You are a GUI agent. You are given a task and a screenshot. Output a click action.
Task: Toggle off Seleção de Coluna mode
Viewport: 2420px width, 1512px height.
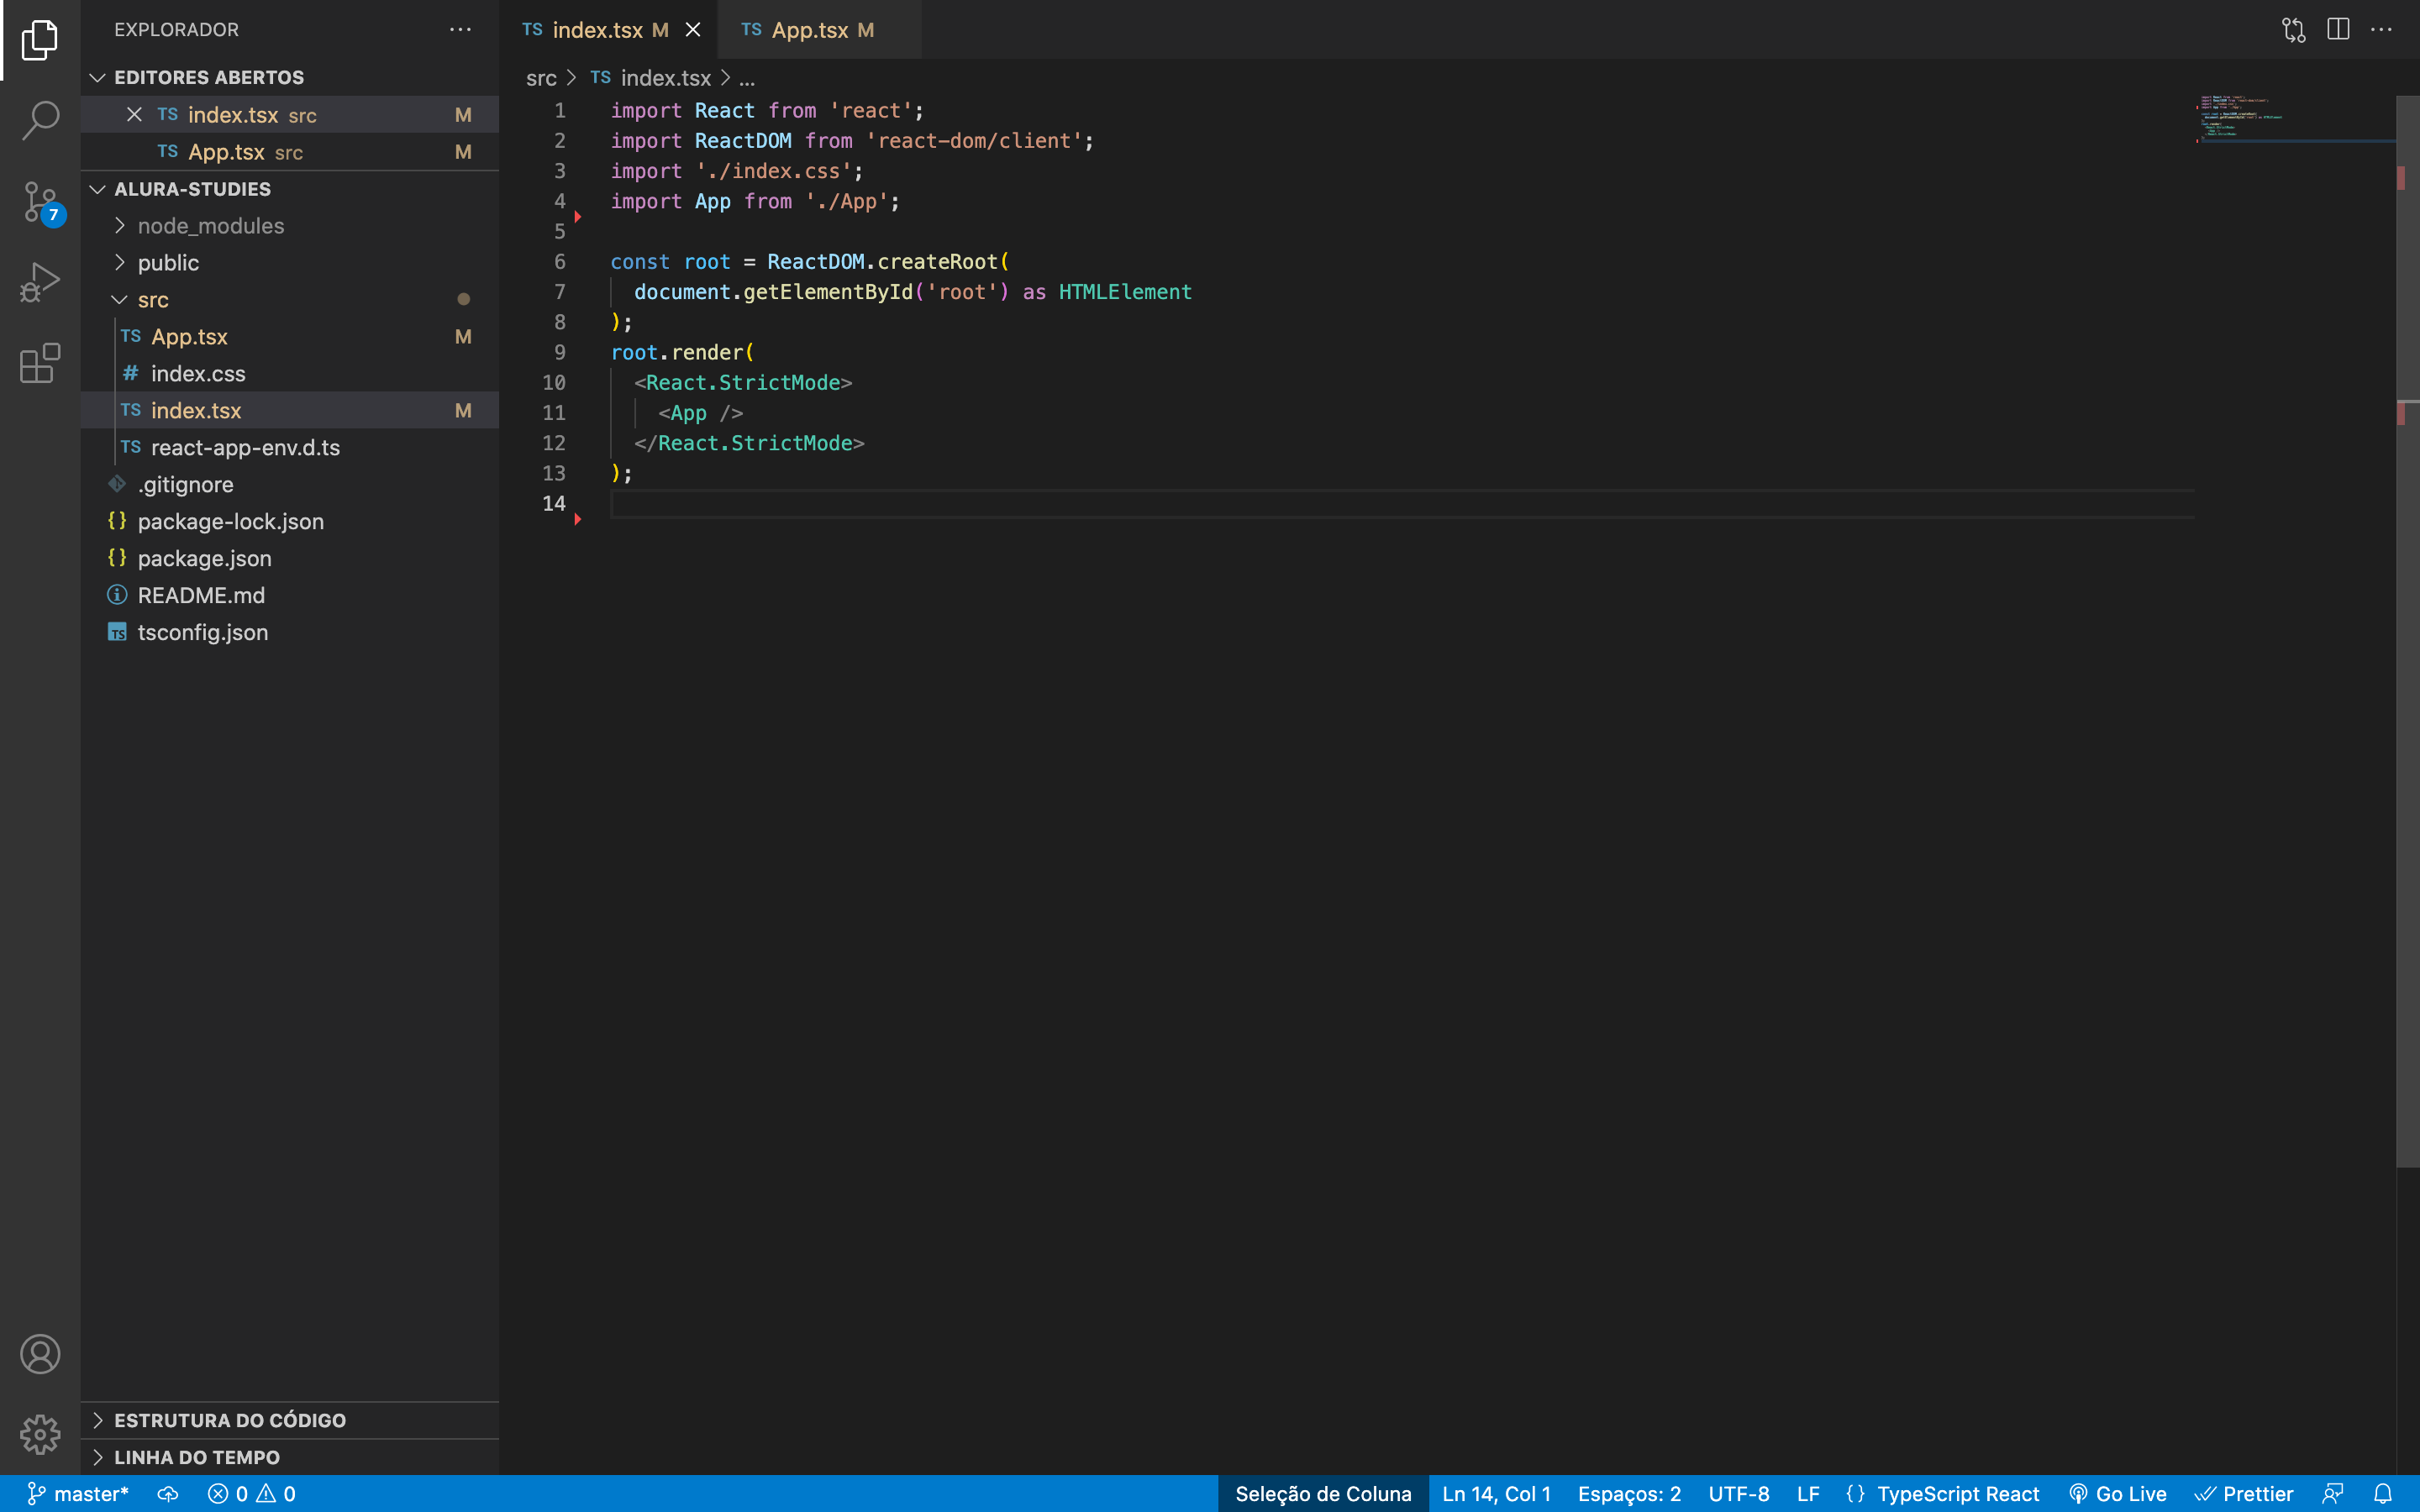(x=1323, y=1494)
